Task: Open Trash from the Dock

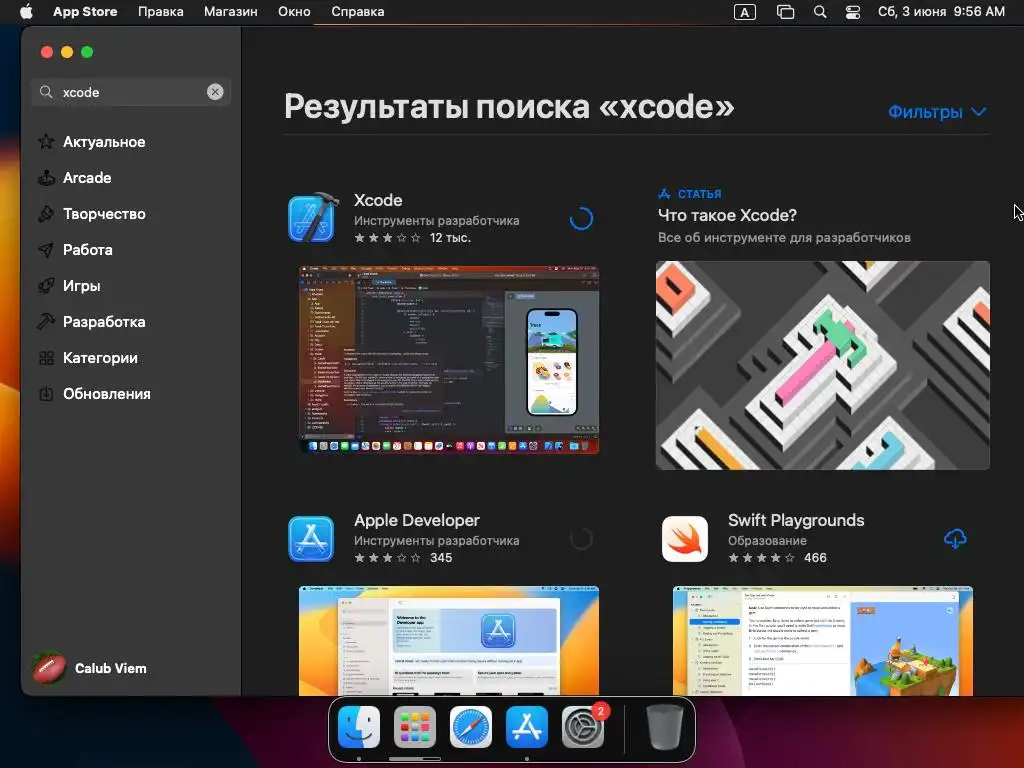Action: click(x=664, y=727)
